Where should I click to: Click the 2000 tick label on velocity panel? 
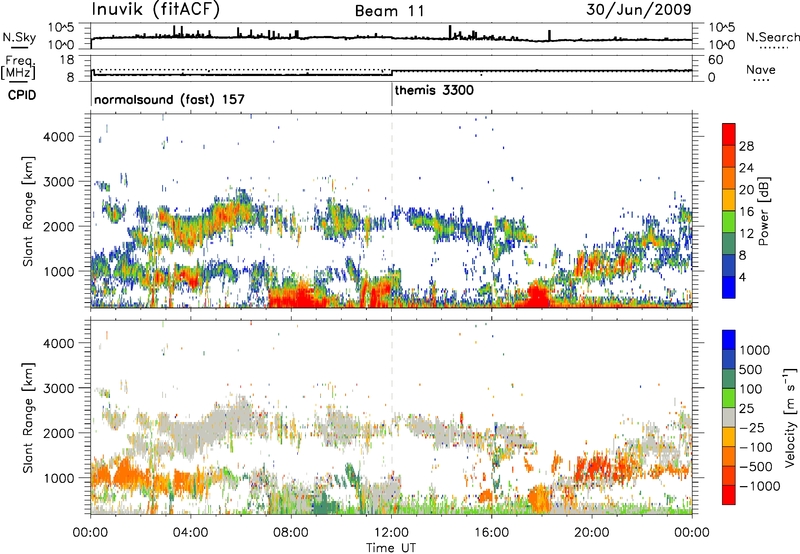(x=59, y=433)
